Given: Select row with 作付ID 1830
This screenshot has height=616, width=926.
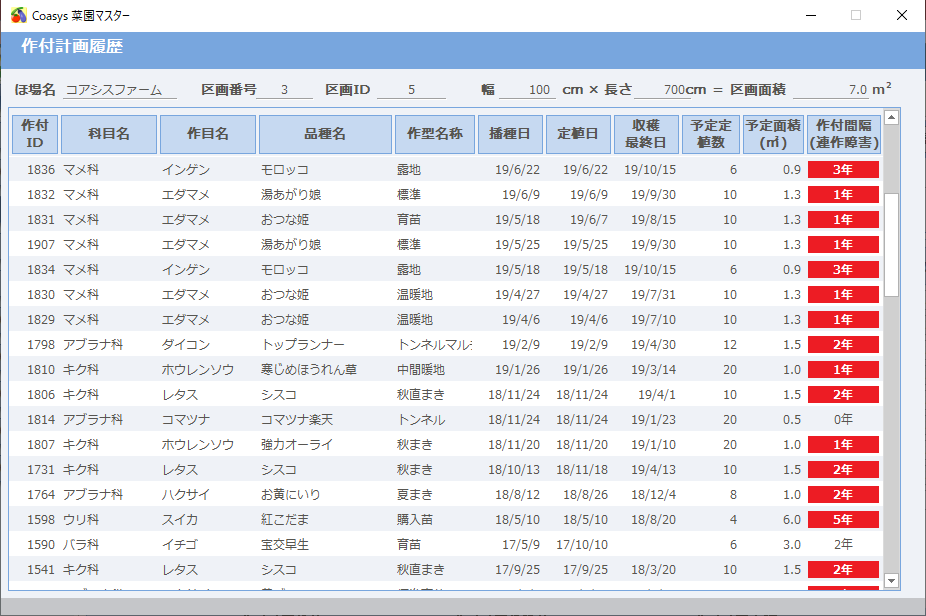Looking at the screenshot, I should point(445,295).
